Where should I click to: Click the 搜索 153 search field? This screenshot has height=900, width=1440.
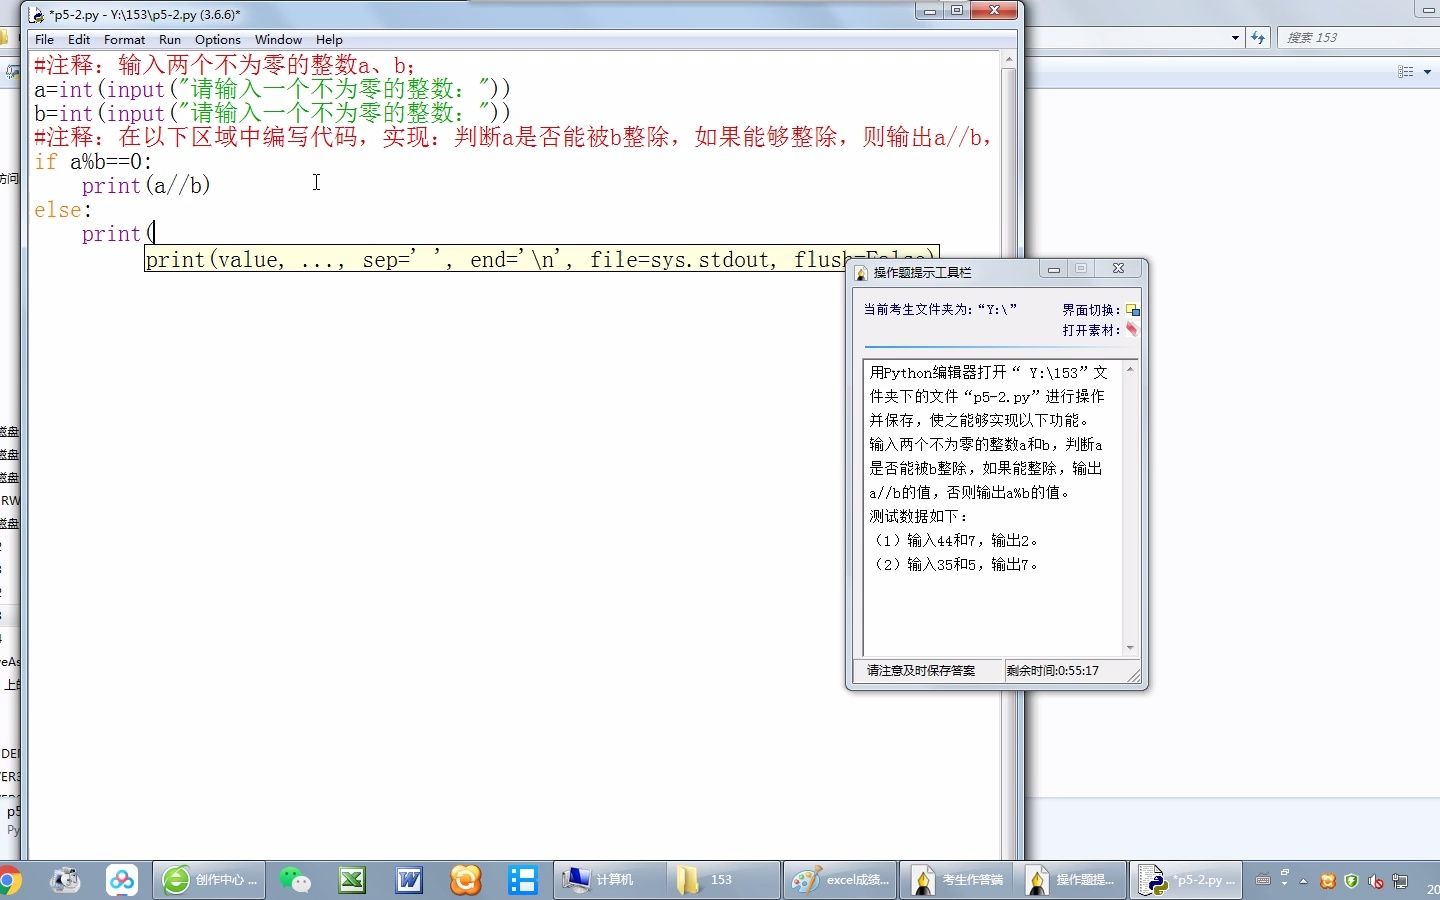pos(1360,38)
